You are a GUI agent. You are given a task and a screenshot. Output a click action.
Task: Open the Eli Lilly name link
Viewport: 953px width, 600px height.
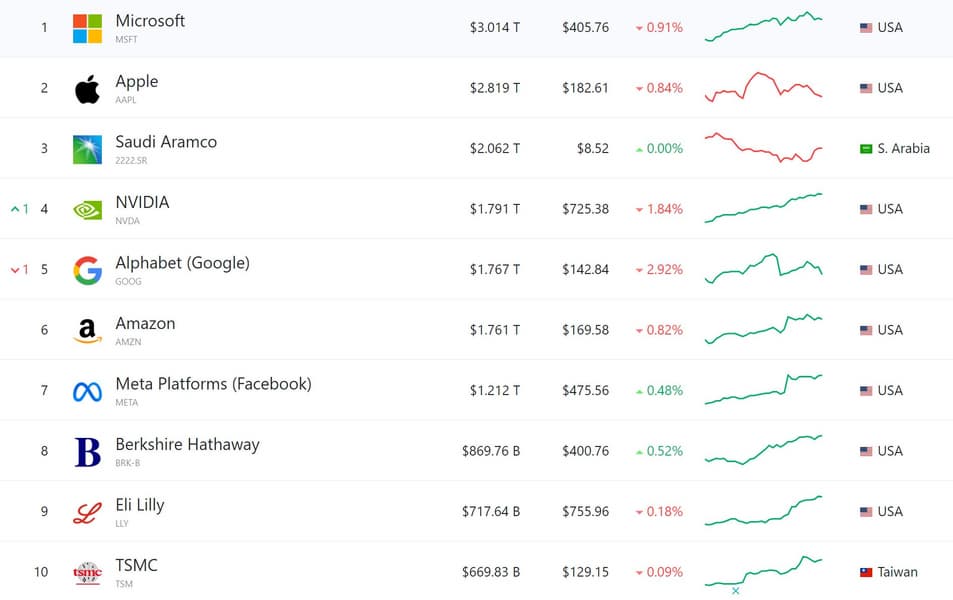[x=139, y=505]
